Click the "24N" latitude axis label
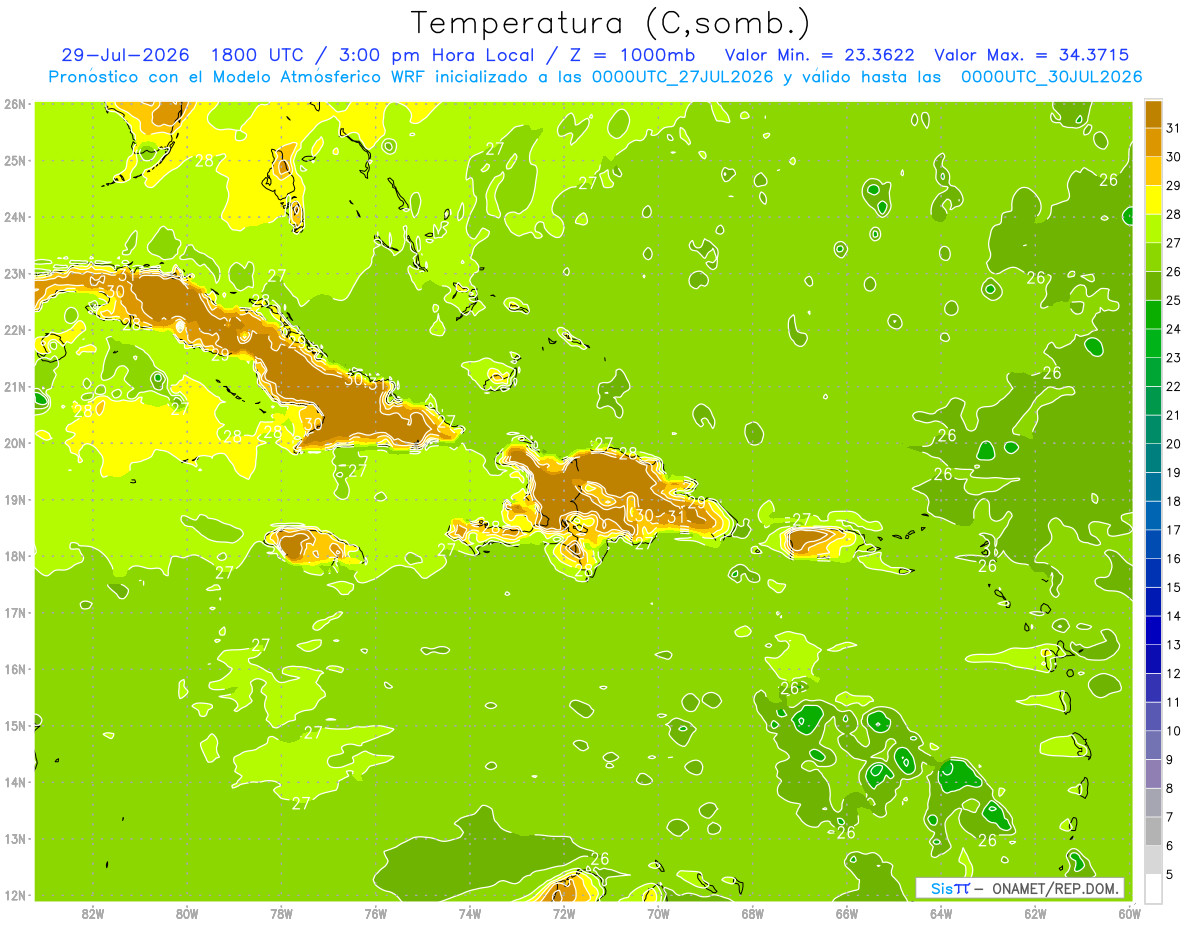The height and width of the screenshot is (927, 1200). pyautogui.click(x=14, y=216)
